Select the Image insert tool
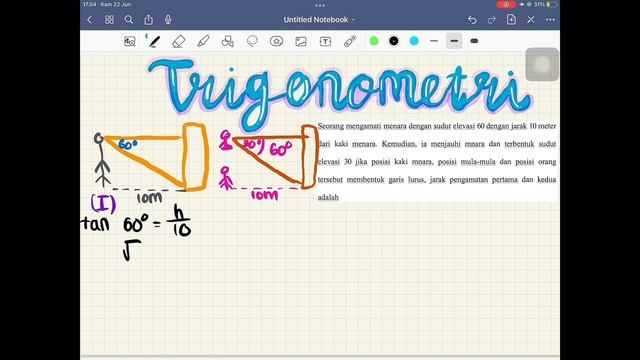The height and width of the screenshot is (360, 640). (301, 41)
